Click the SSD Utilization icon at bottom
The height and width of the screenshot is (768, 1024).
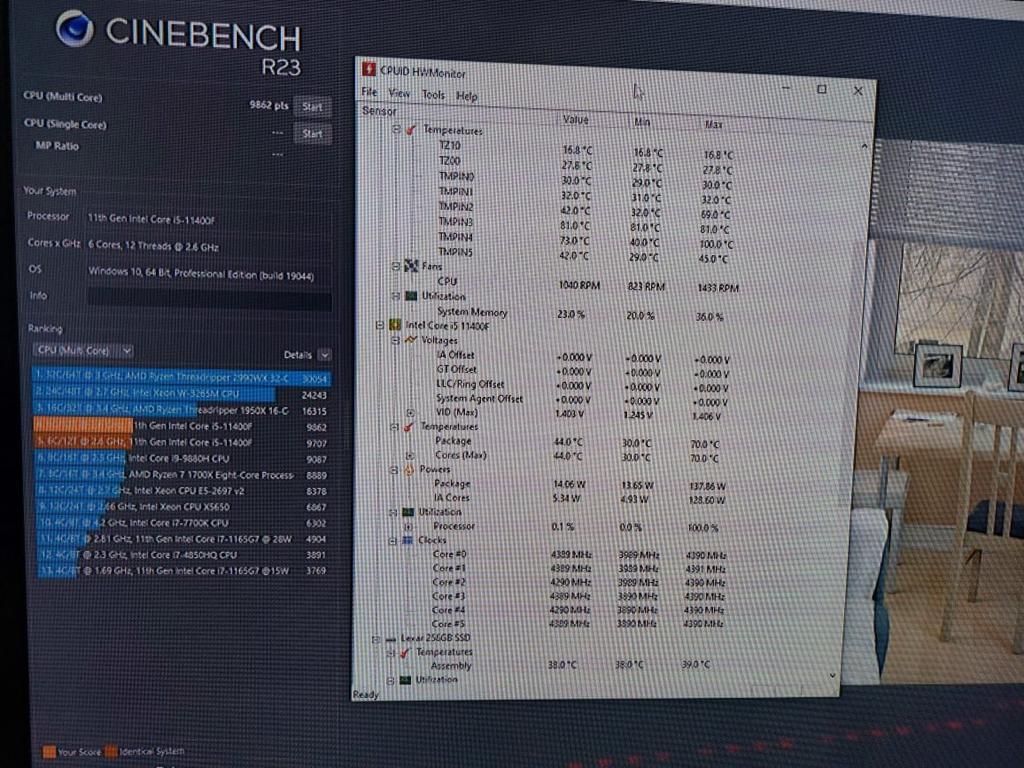click(405, 680)
